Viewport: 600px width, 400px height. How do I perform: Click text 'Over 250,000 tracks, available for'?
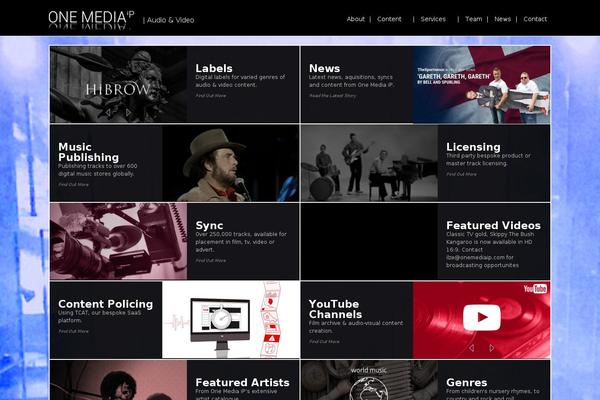tap(241, 234)
